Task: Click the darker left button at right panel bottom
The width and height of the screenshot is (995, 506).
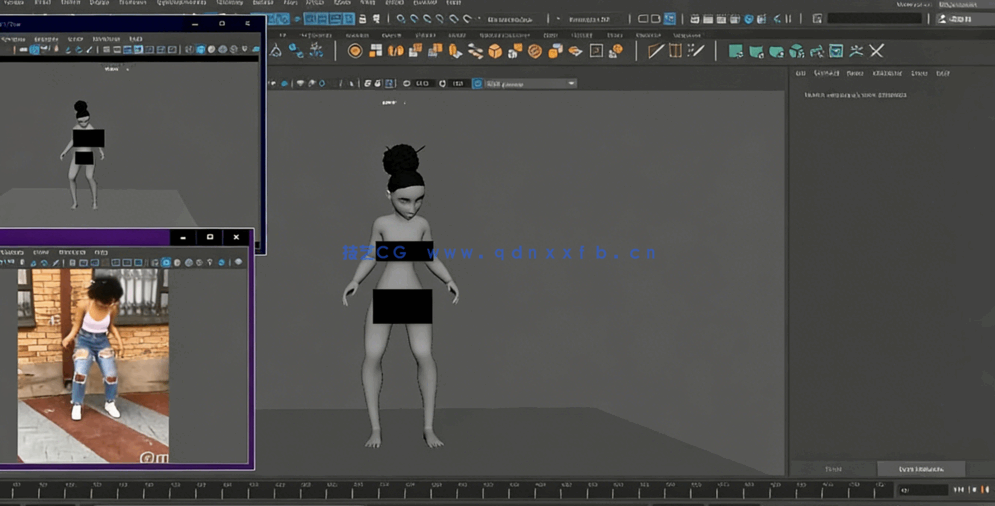Action: [834, 469]
